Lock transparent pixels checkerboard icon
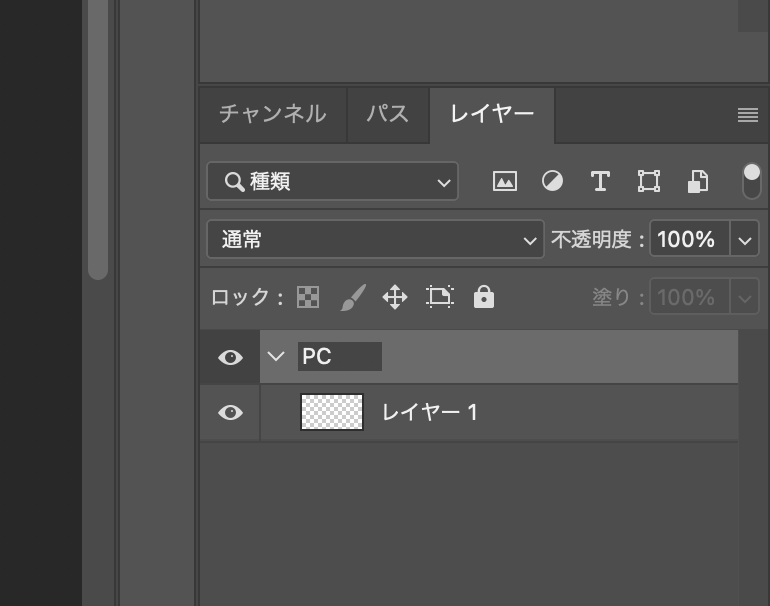Image resolution: width=770 pixels, height=606 pixels. (308, 297)
